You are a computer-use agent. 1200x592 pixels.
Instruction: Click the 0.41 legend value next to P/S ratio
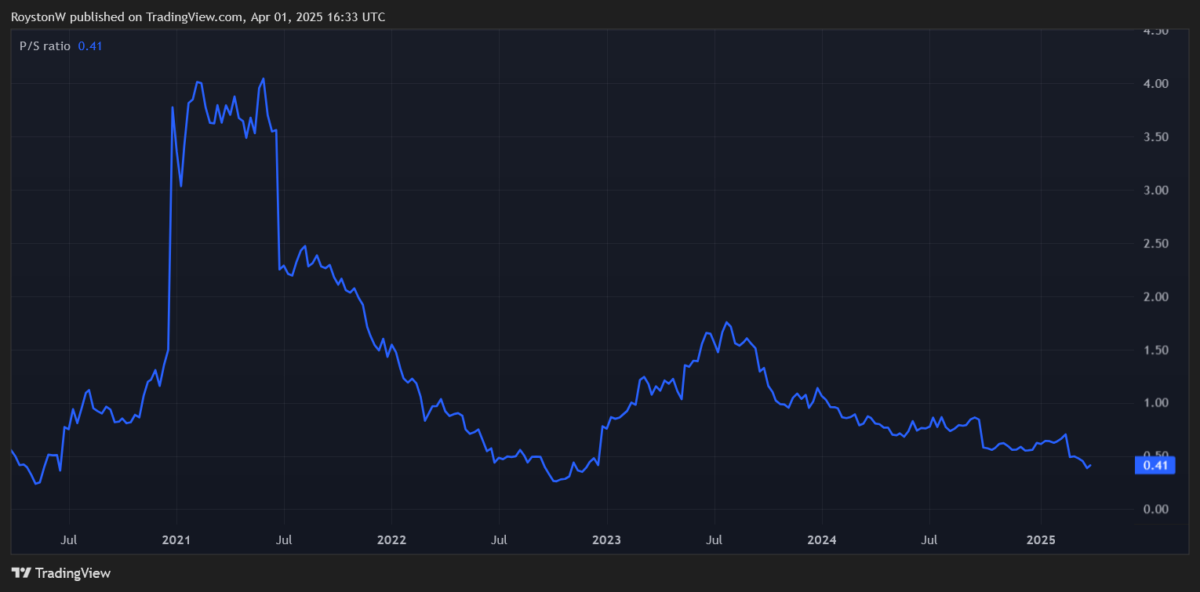pos(90,46)
